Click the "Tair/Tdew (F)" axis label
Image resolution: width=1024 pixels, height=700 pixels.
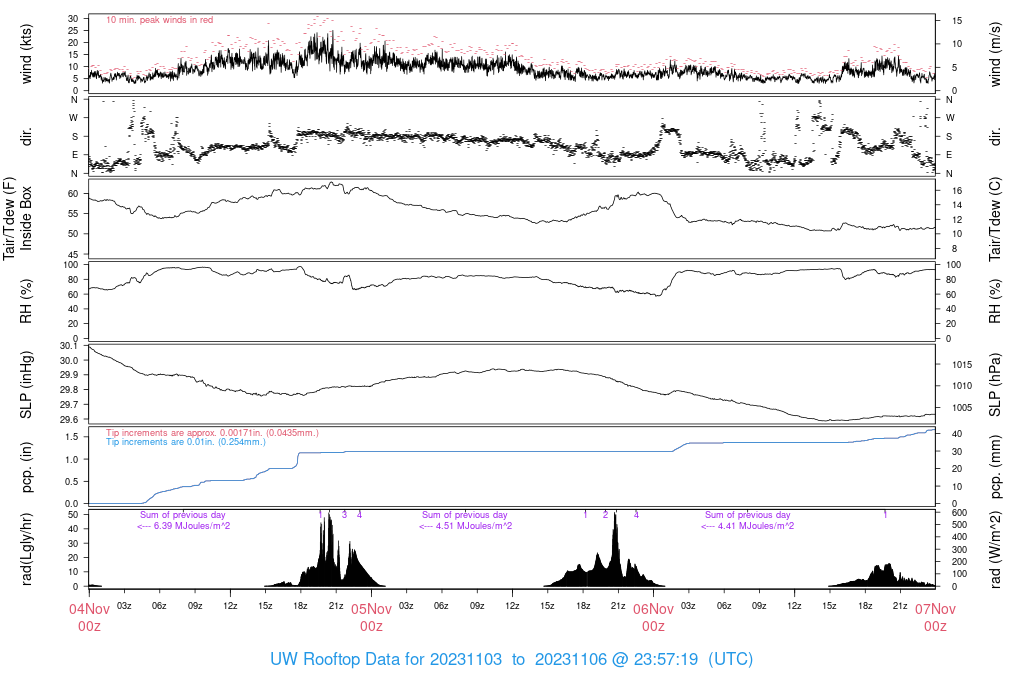(x=9, y=218)
